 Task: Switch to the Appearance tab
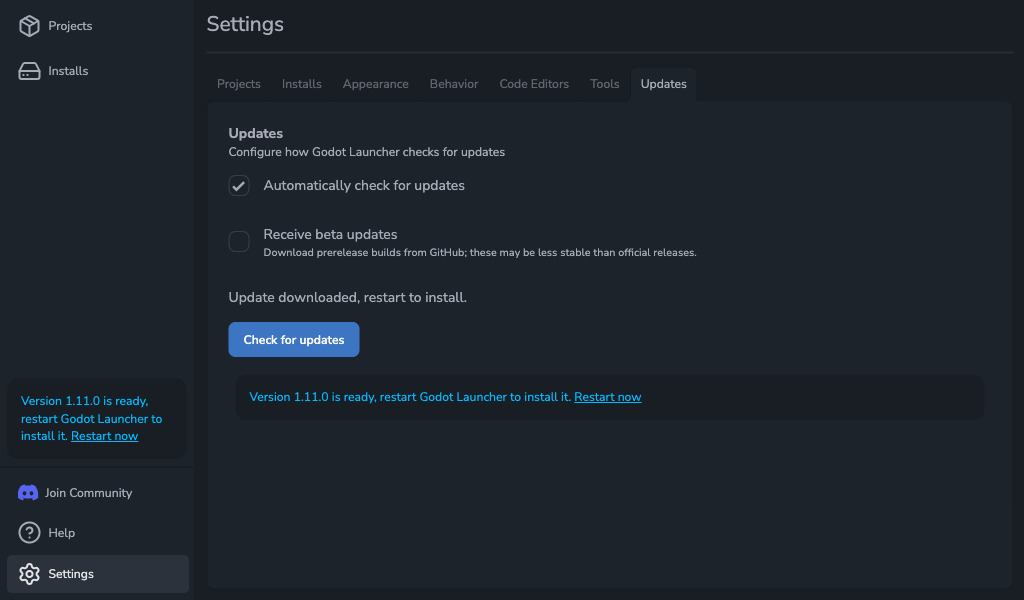tap(376, 84)
